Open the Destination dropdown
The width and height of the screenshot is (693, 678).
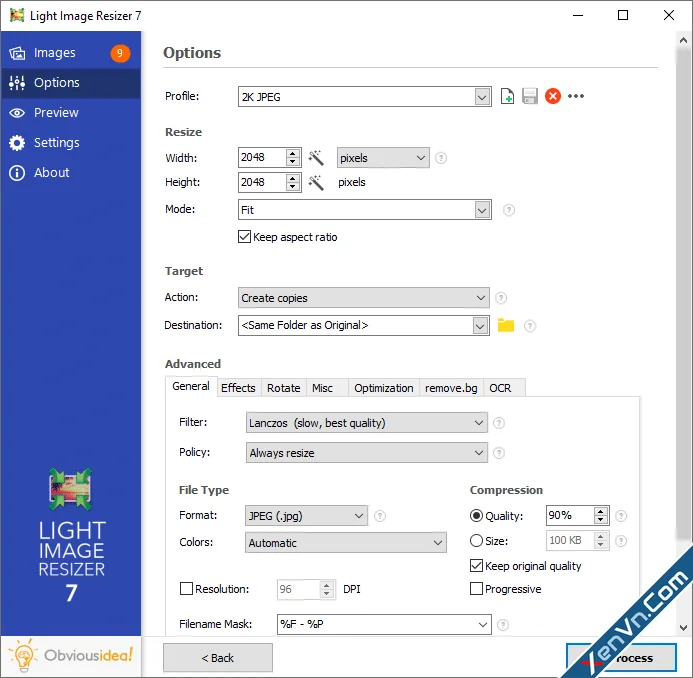click(x=480, y=326)
